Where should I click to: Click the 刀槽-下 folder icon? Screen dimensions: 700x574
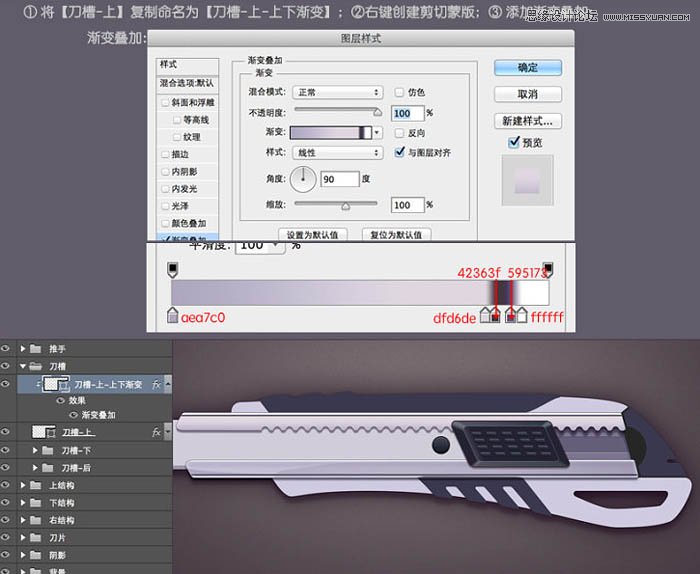(x=48, y=450)
